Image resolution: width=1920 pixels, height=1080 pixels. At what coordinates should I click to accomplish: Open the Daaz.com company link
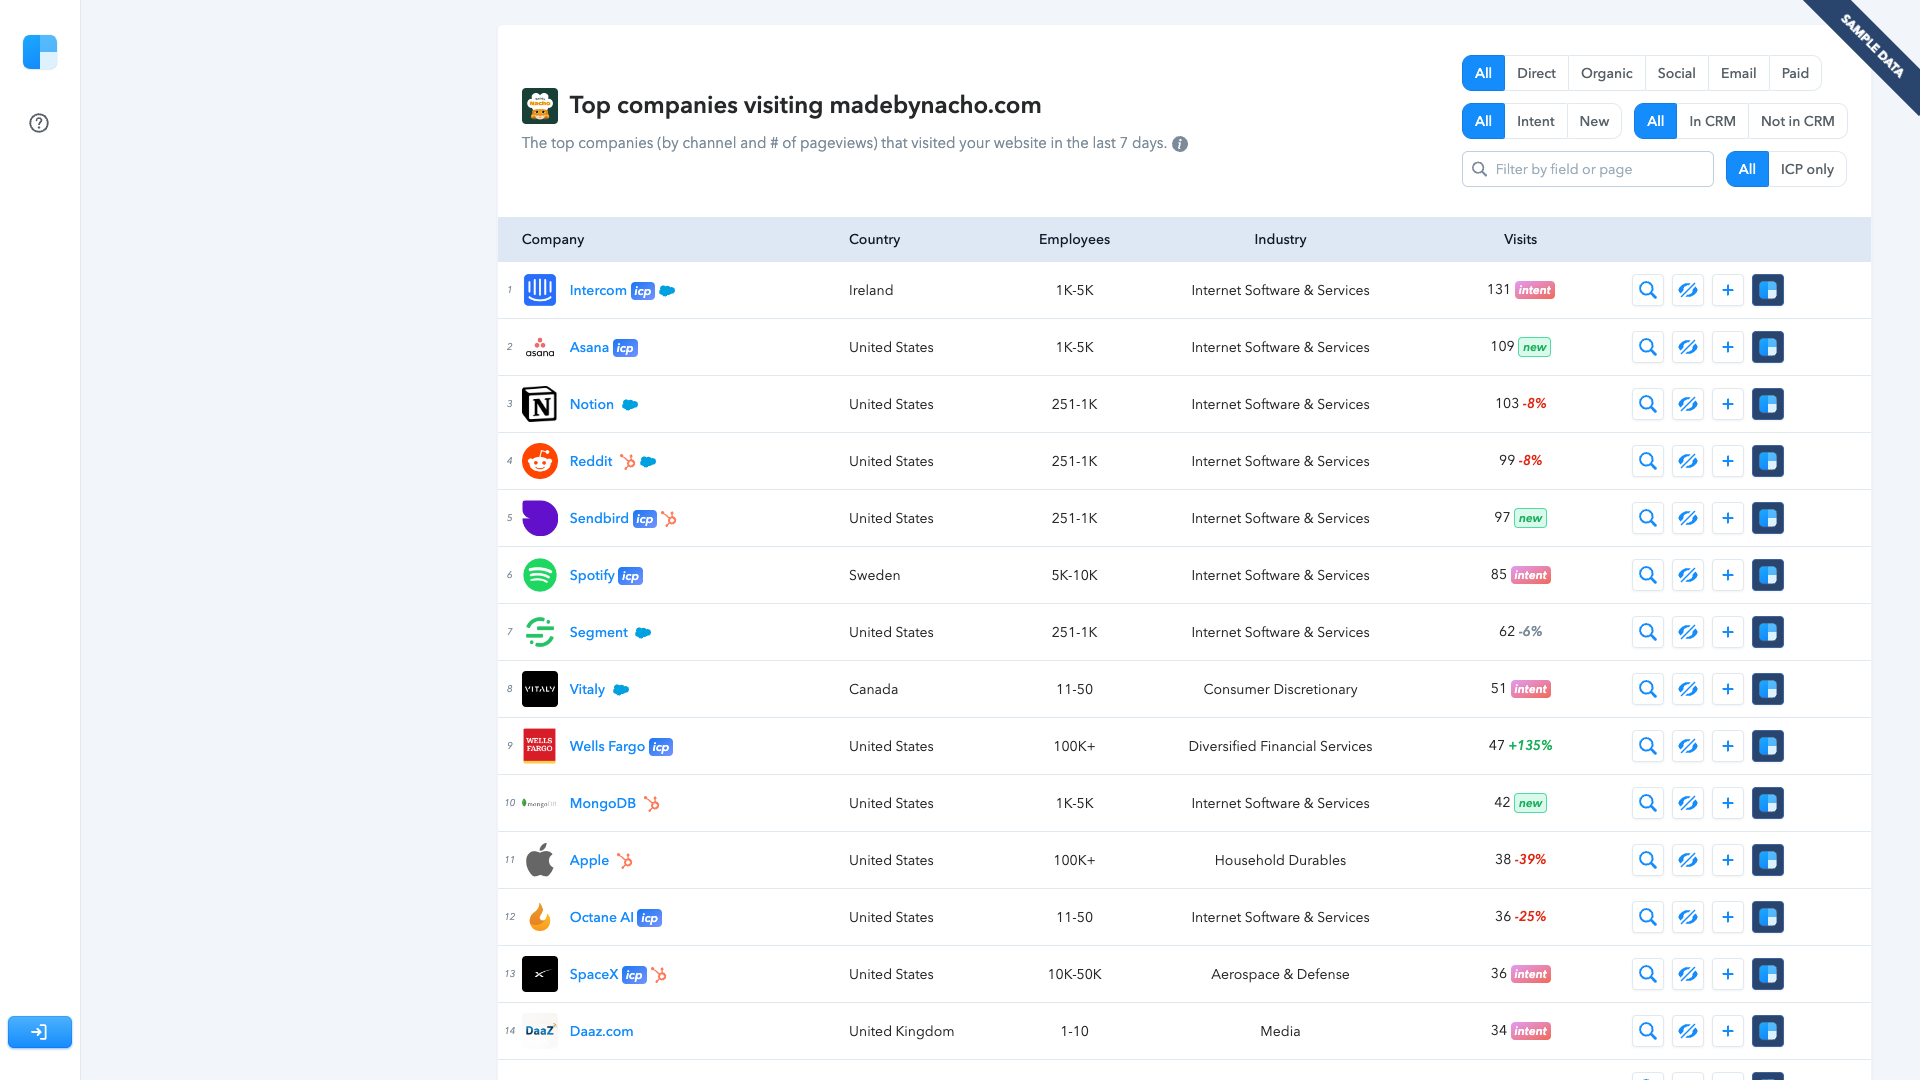tap(601, 1031)
